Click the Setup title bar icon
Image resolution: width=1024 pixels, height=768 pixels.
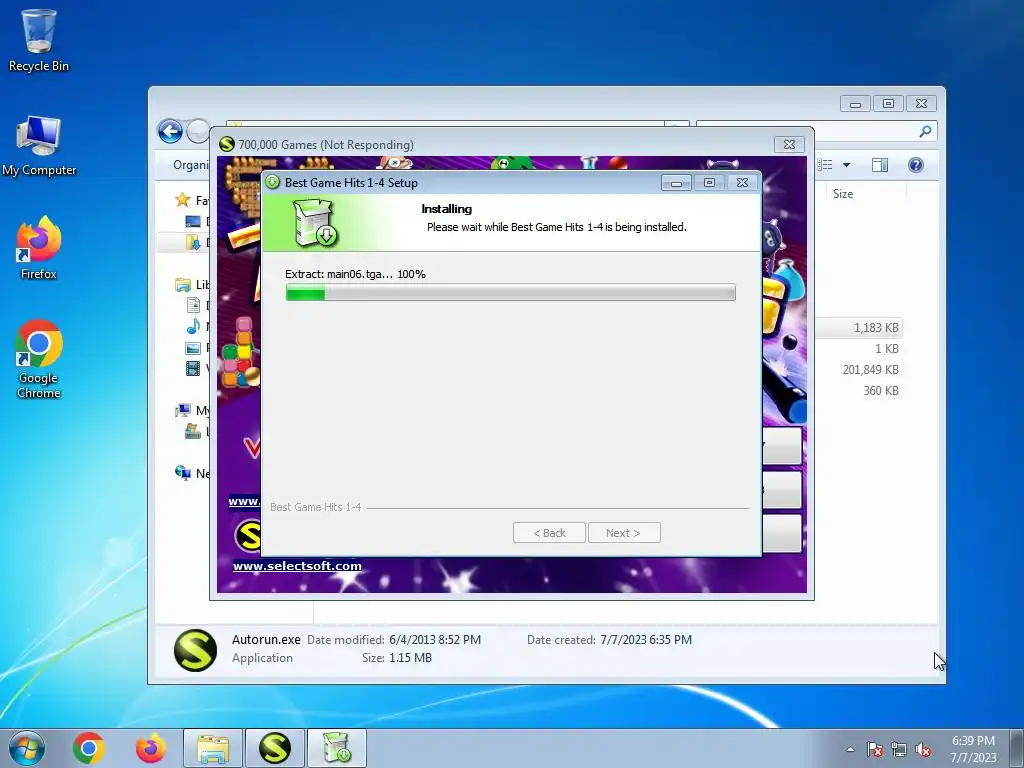(x=273, y=183)
